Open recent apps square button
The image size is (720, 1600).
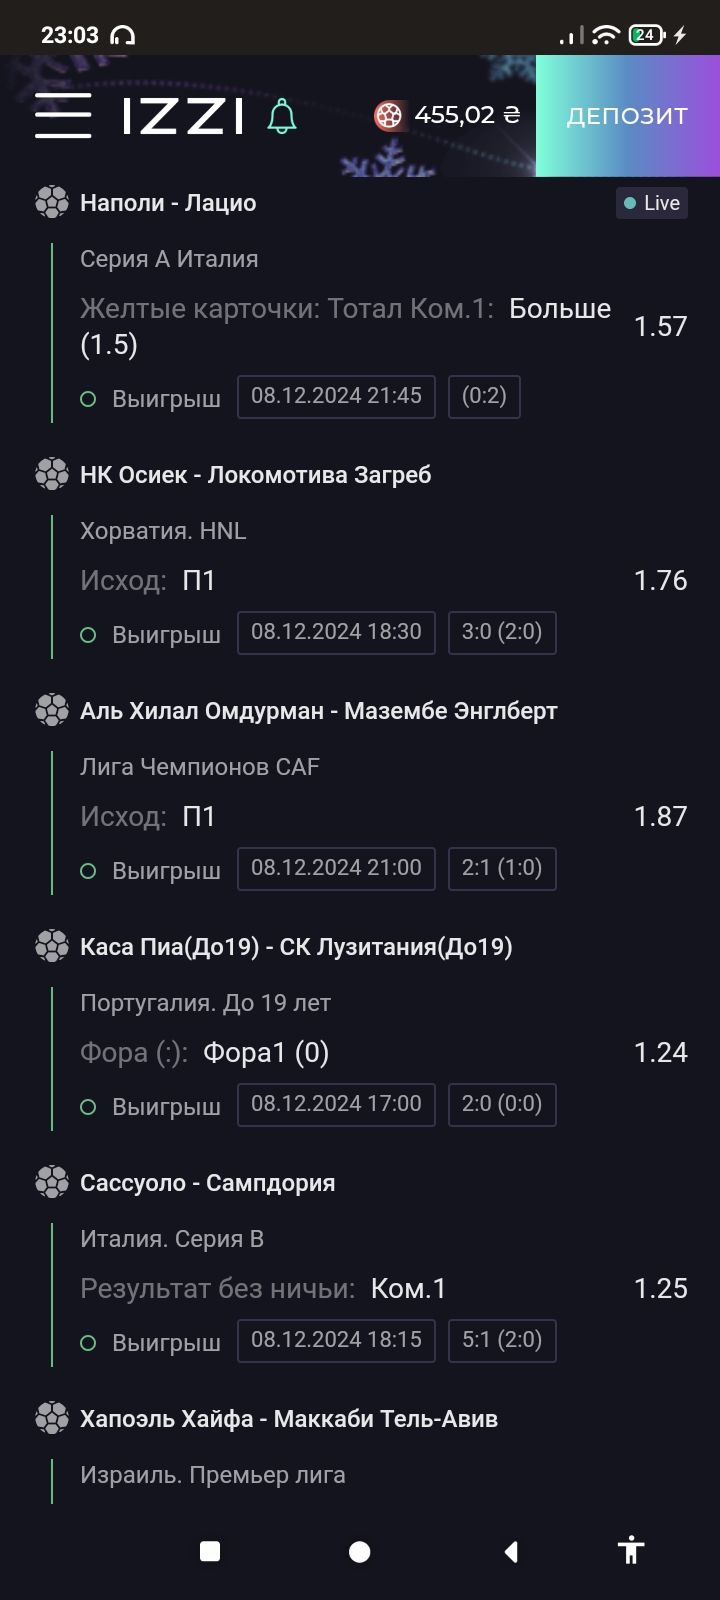210,1551
